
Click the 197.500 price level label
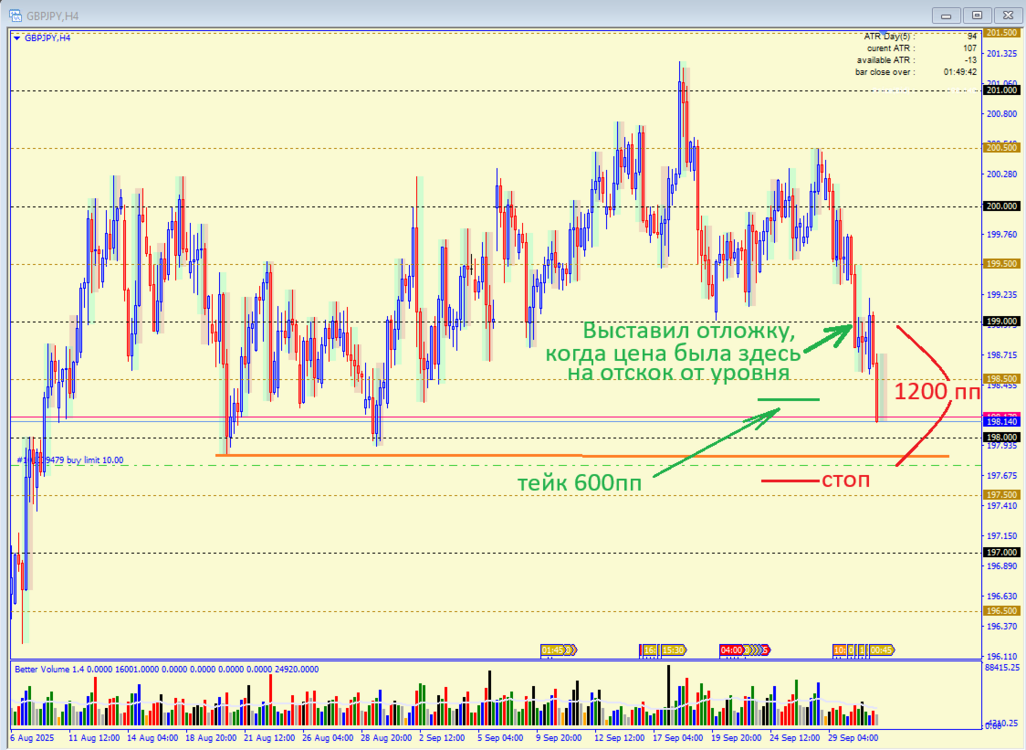(x=1001, y=495)
